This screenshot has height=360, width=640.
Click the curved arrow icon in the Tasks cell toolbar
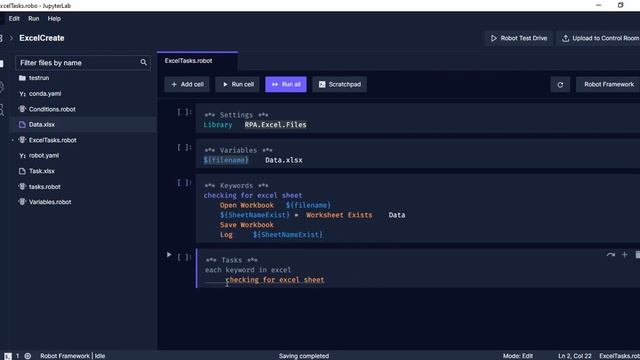click(610, 255)
